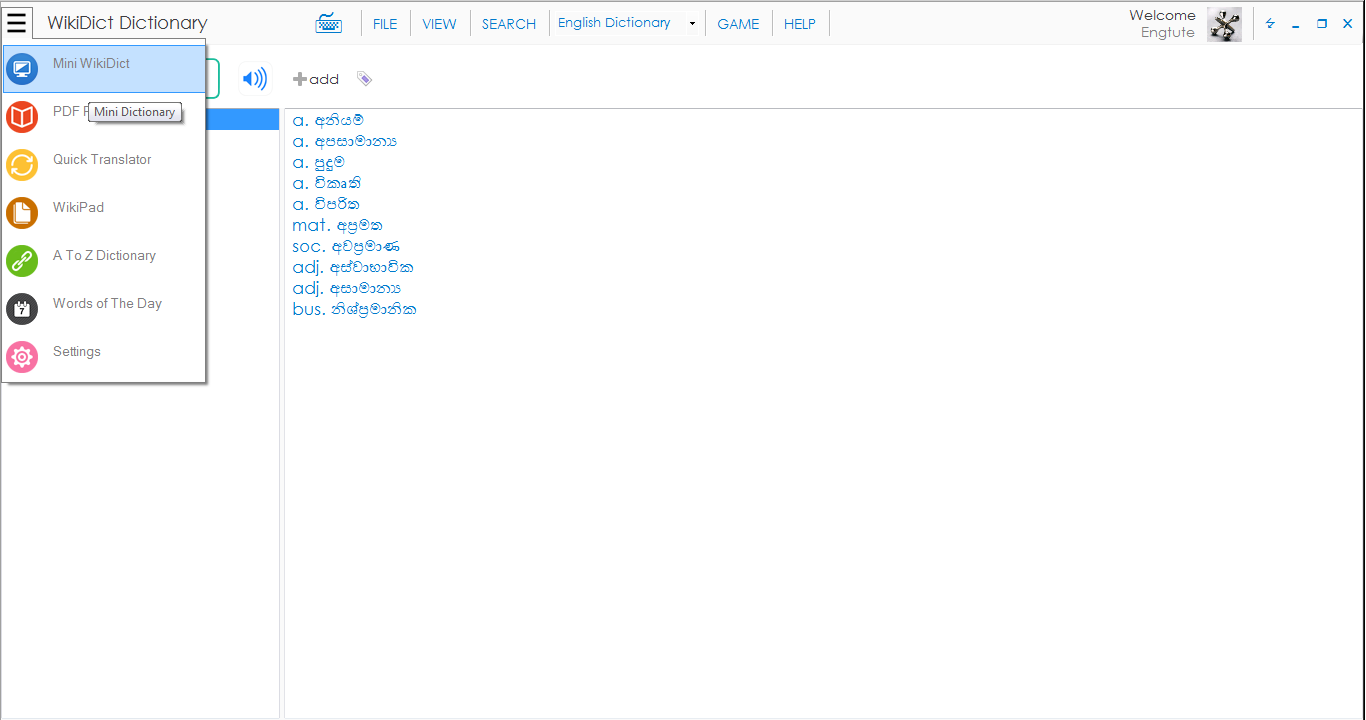The width and height of the screenshot is (1366, 720).
Task: Click the WikiDict Dictionary title
Action: (x=127, y=23)
